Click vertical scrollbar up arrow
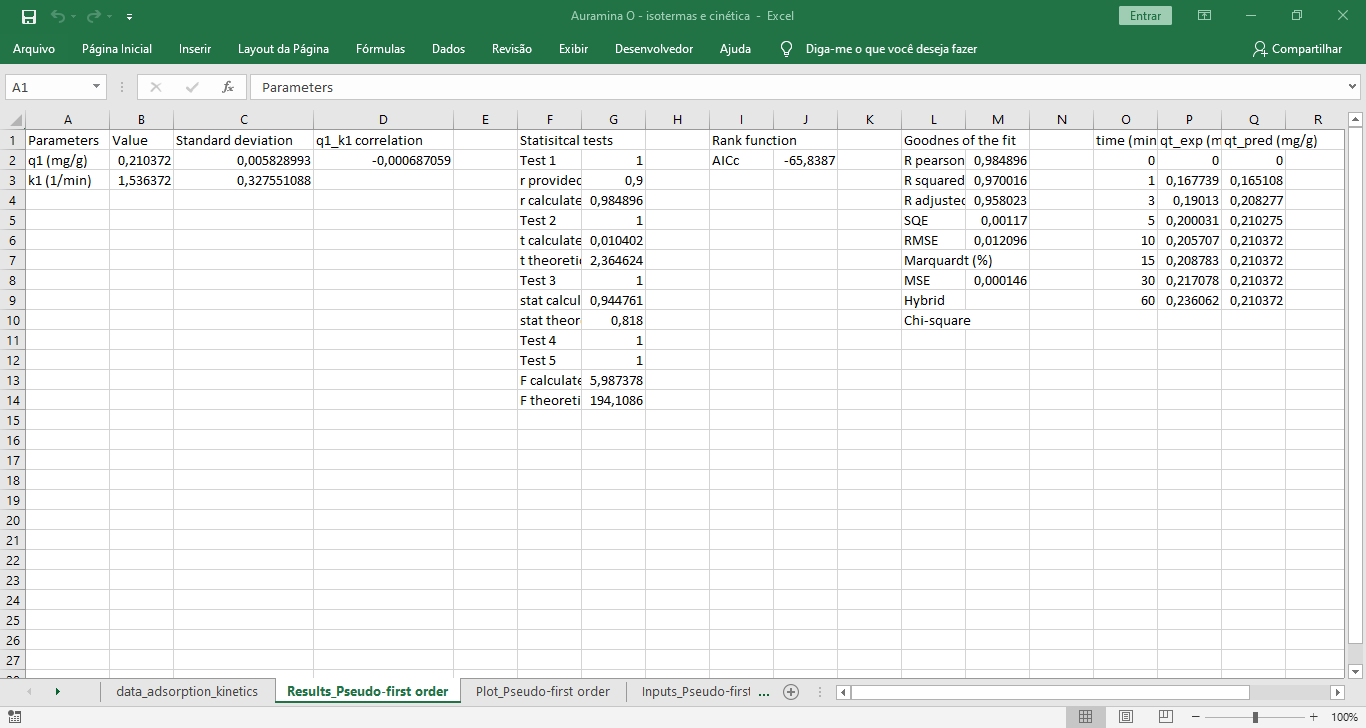This screenshot has width=1366, height=728. 1356,120
